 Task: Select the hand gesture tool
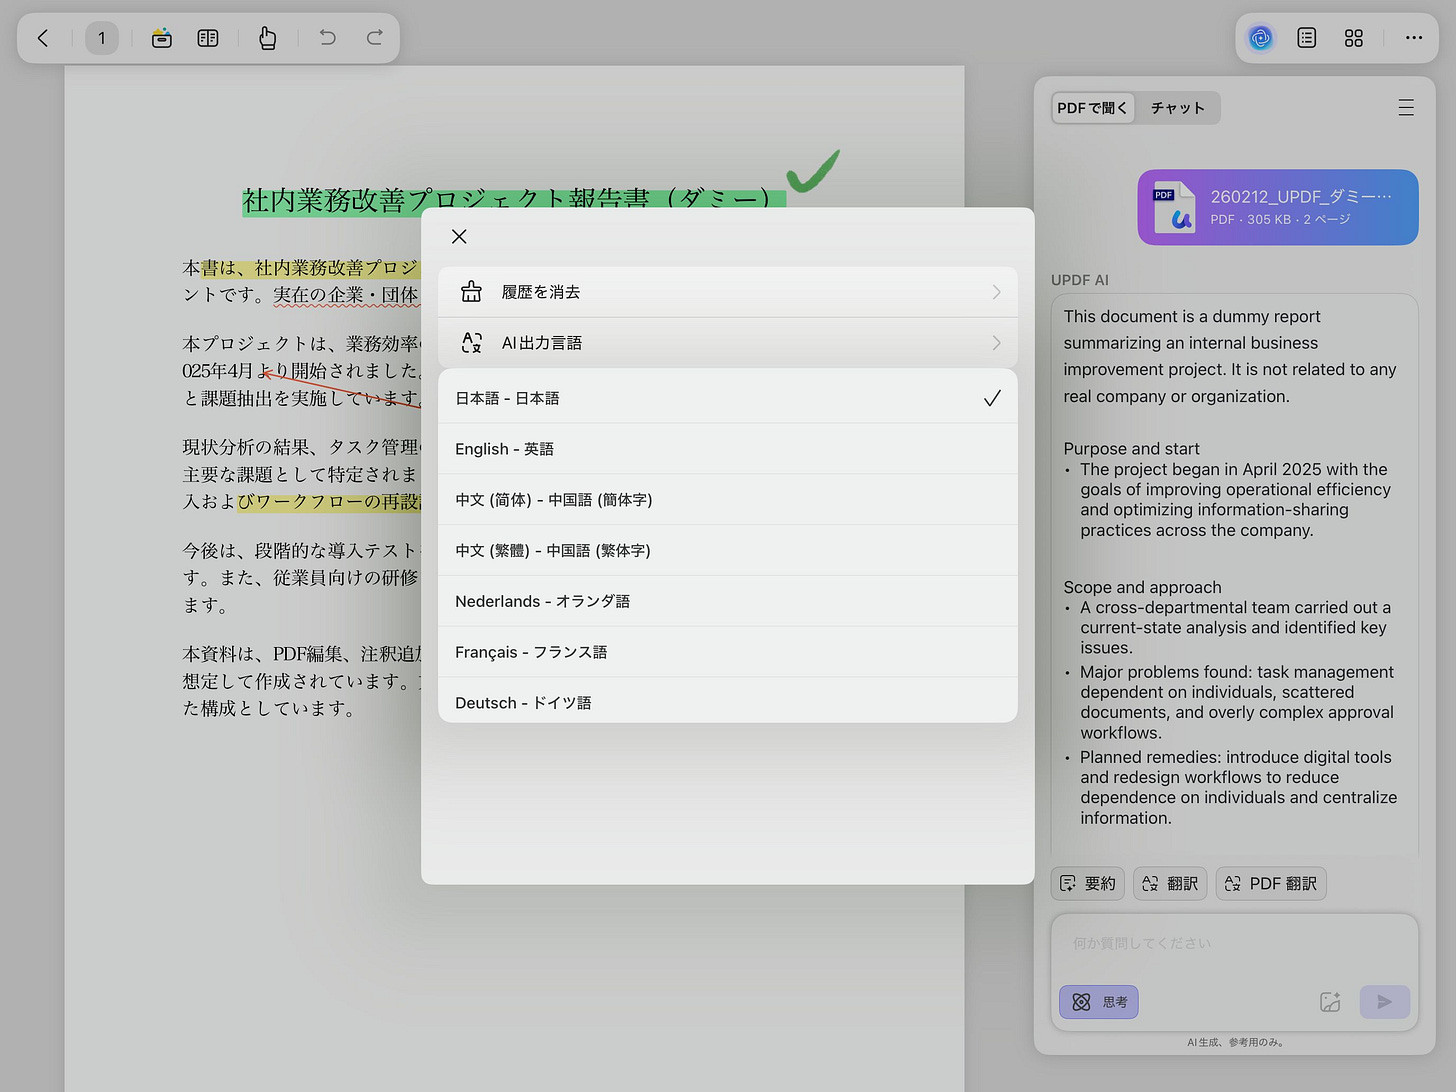[x=267, y=38]
